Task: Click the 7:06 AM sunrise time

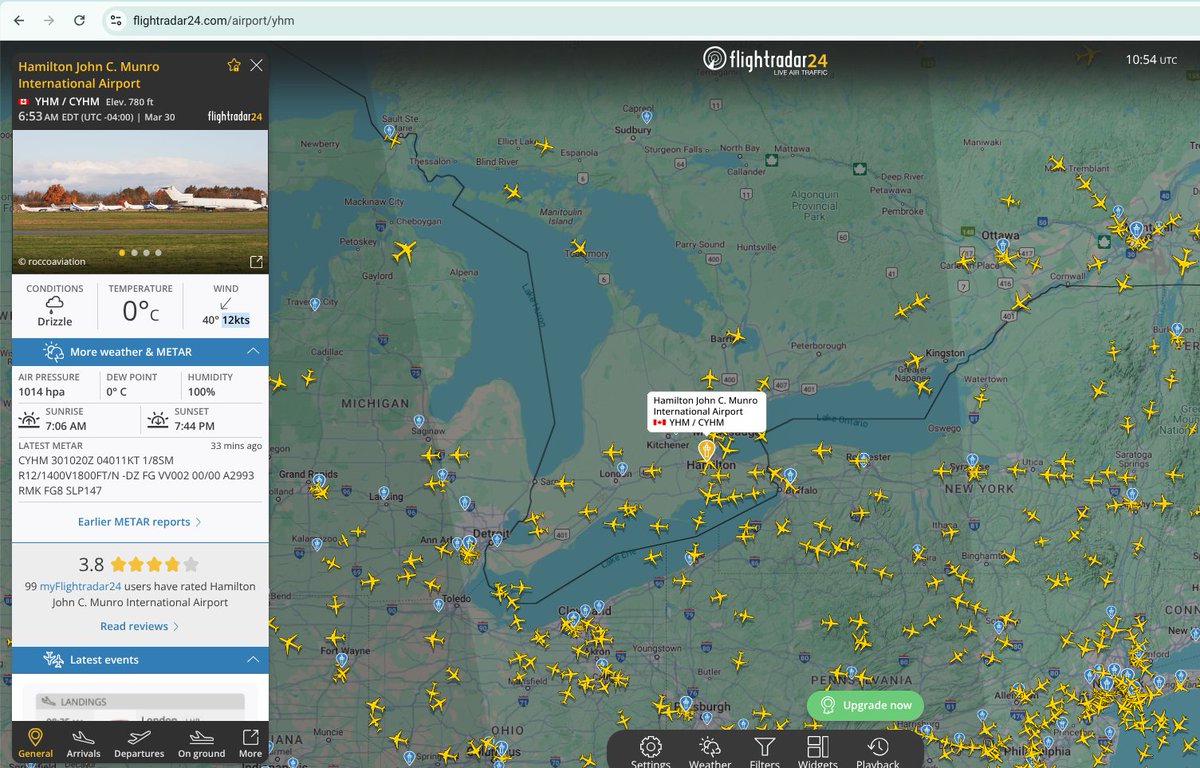Action: point(65,426)
